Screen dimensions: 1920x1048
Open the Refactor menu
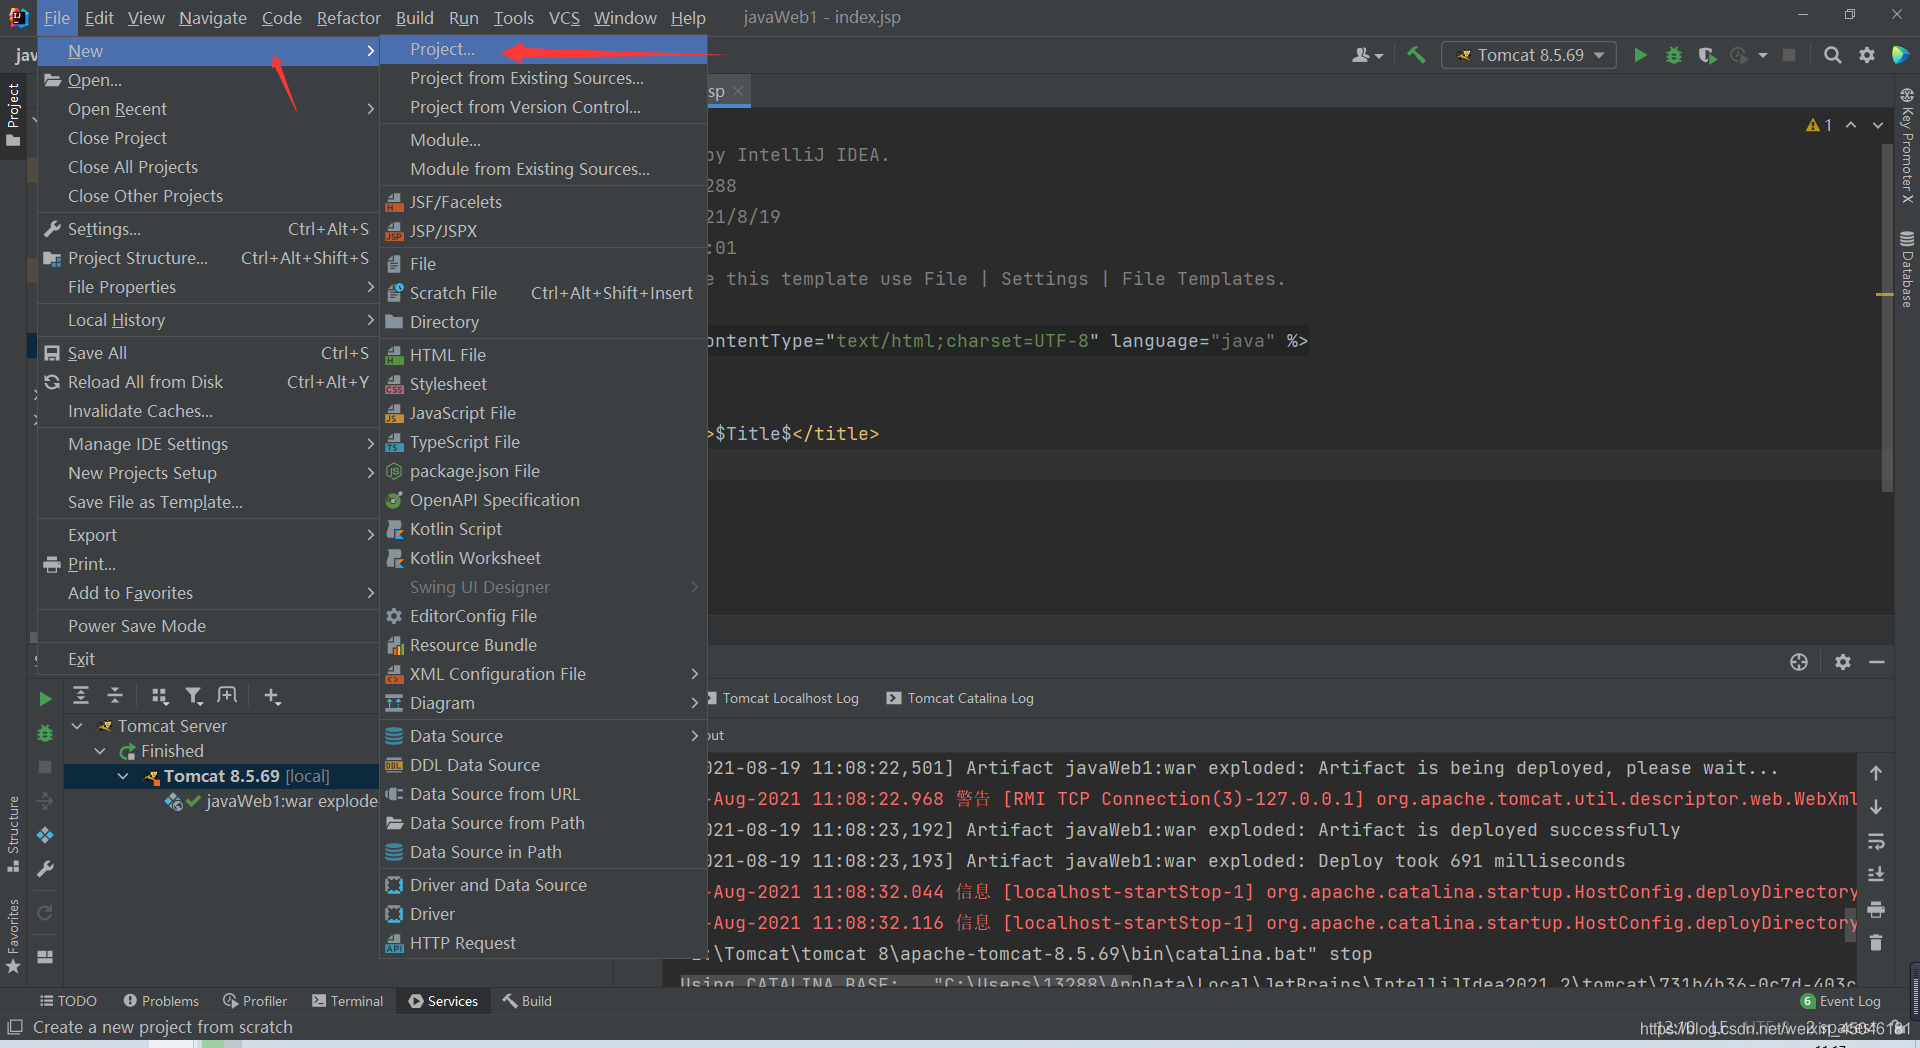click(348, 18)
